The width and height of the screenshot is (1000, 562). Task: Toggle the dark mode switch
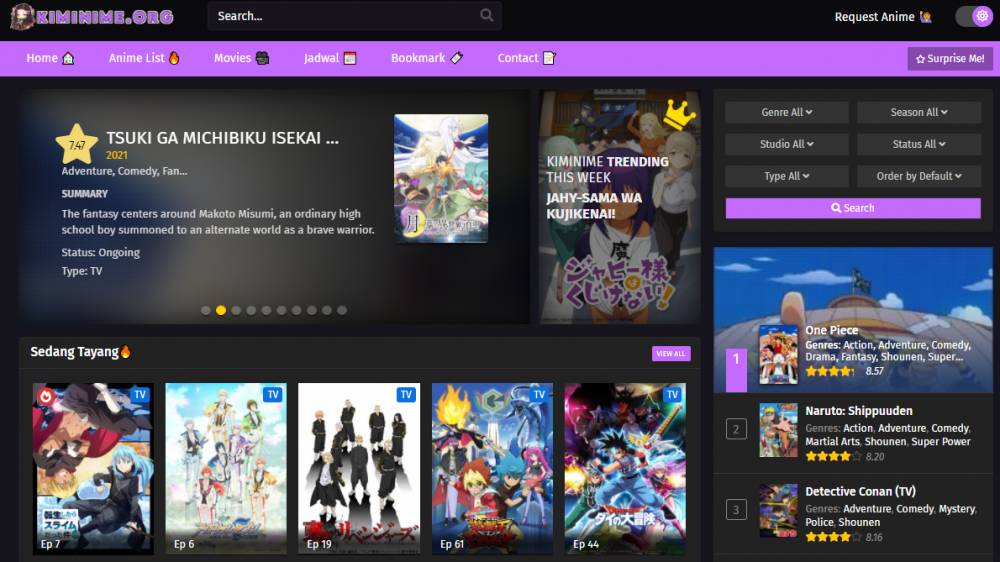(x=973, y=17)
